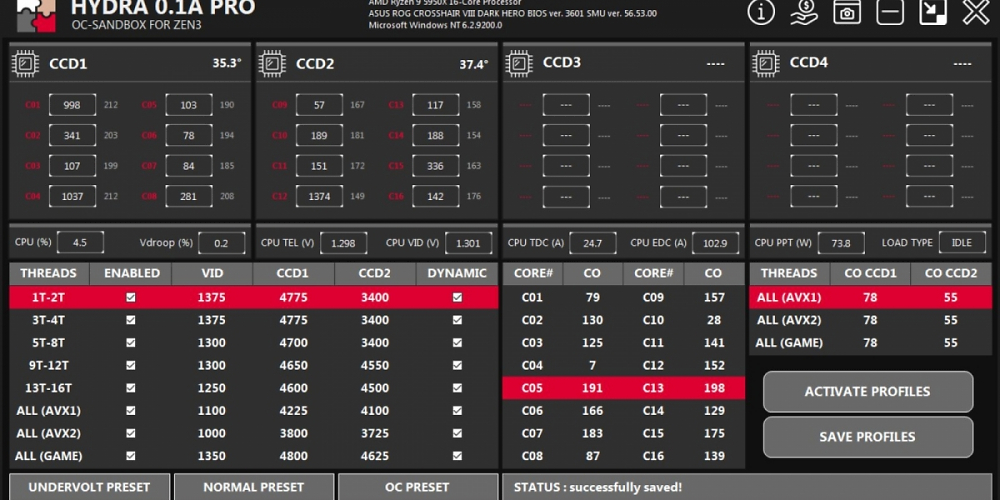Select the 13T-16T thread row label
Screen dimensions: 1000x500
pyautogui.click(x=48, y=388)
